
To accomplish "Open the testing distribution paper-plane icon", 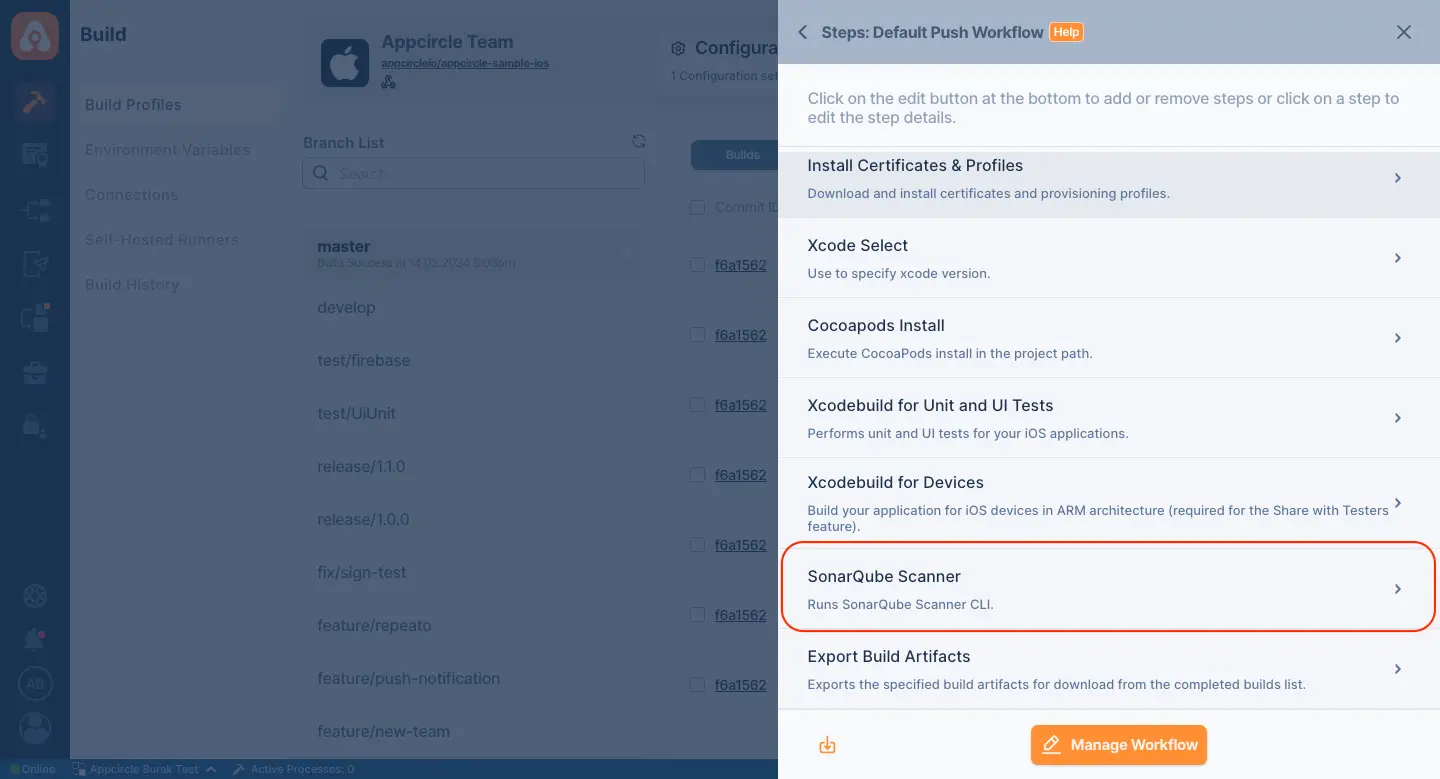I will point(35,264).
